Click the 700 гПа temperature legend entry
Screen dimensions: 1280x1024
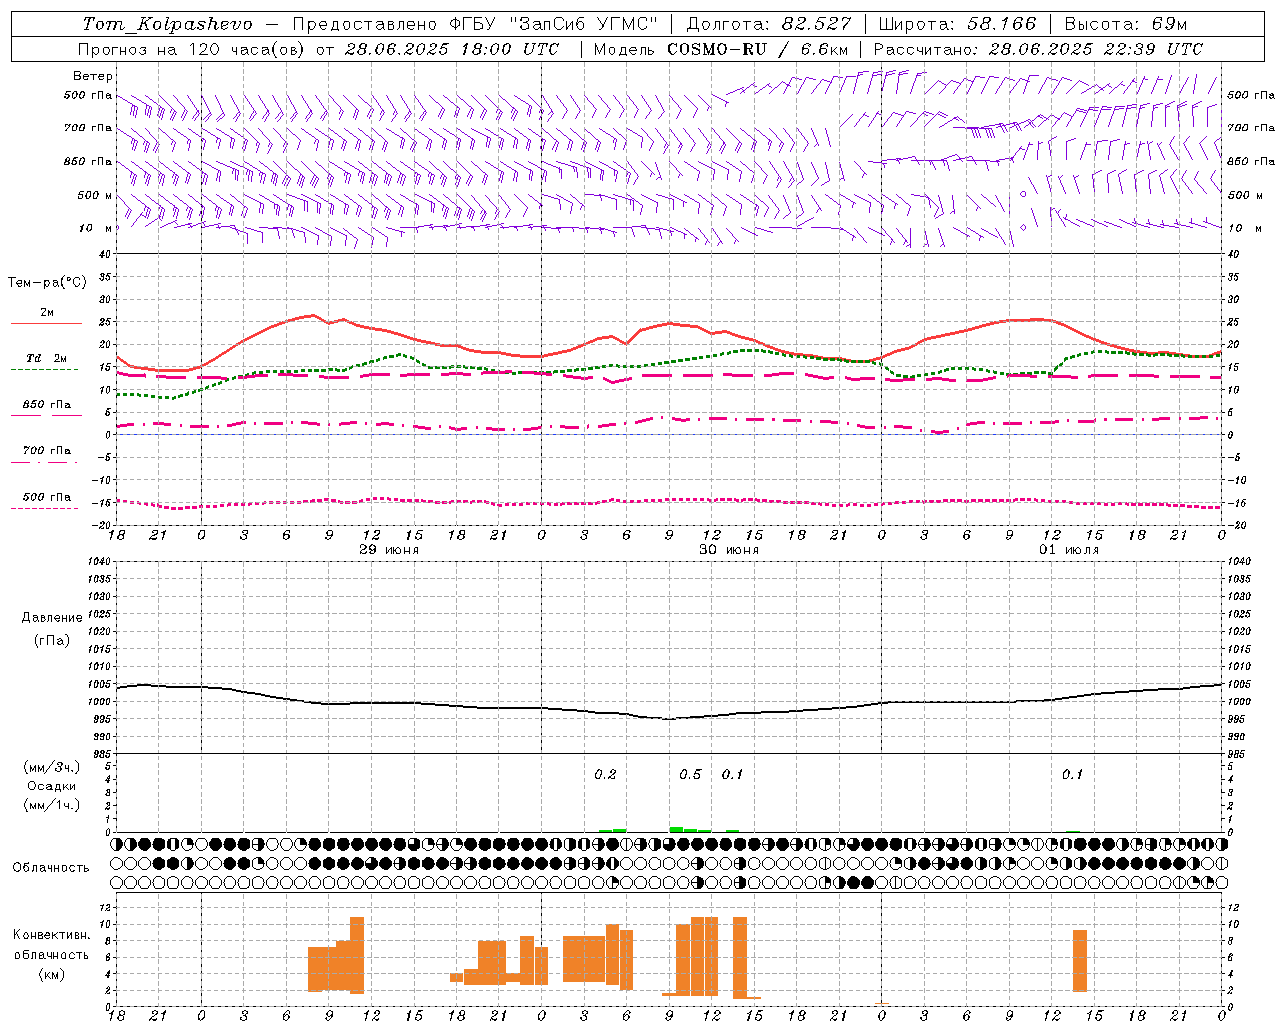[x=47, y=451]
